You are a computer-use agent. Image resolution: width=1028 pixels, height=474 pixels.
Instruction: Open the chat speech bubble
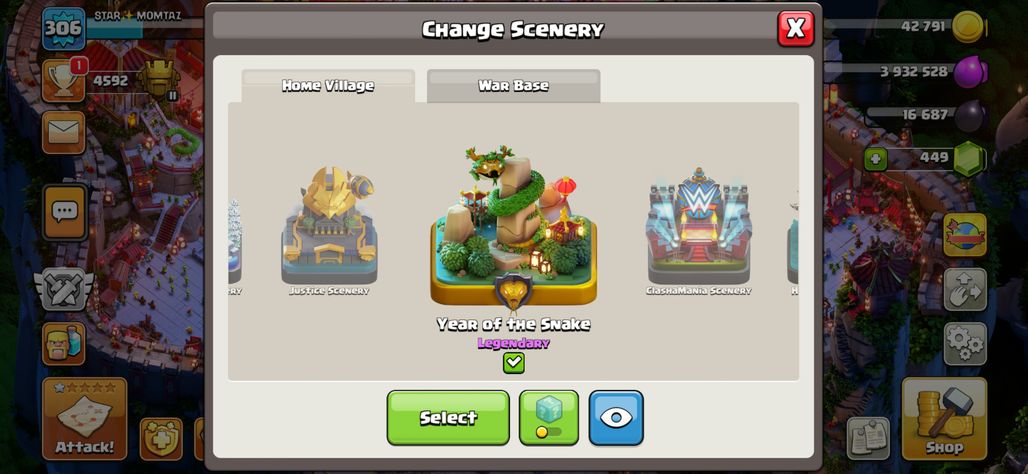65,212
